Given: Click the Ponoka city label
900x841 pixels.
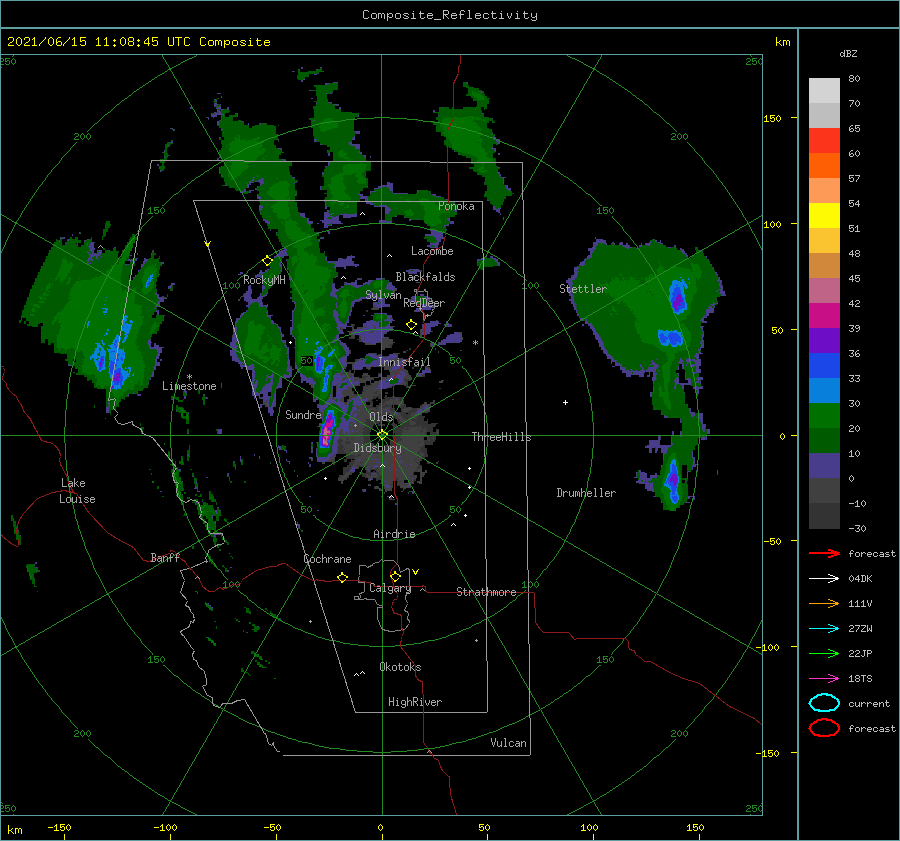Looking at the screenshot, I should click(456, 206).
